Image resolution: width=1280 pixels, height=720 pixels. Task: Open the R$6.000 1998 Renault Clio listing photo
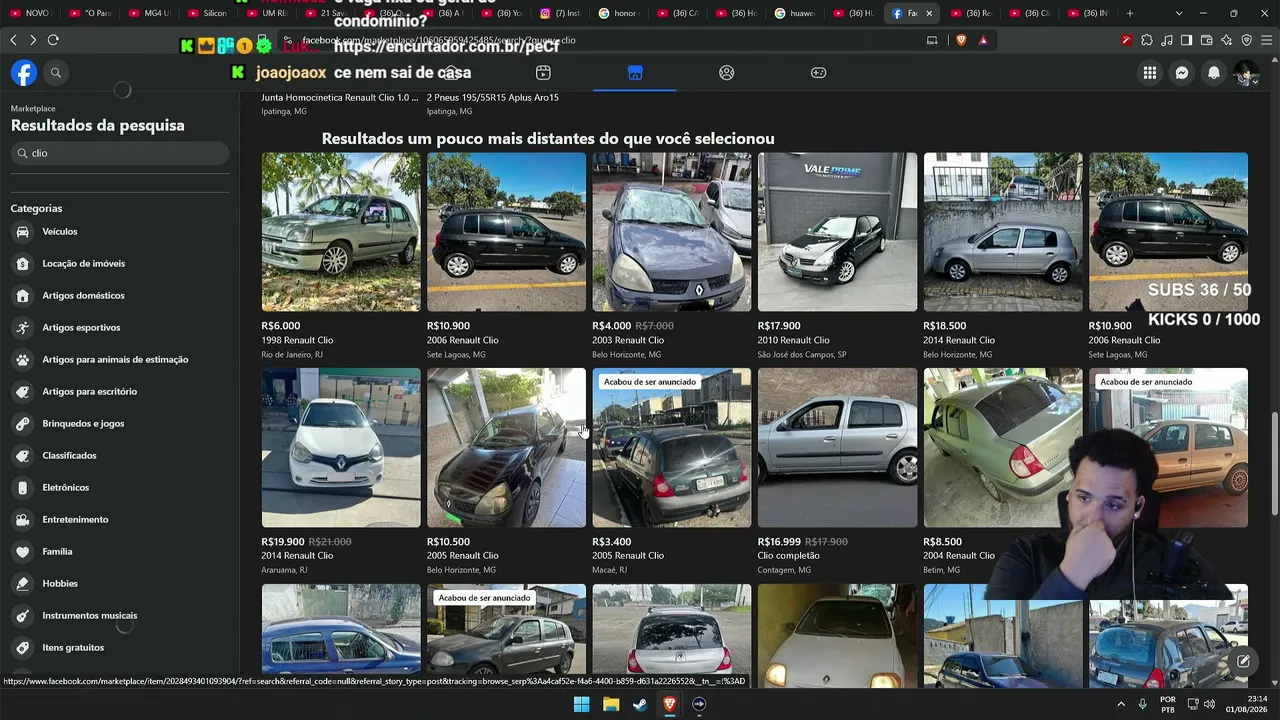click(341, 232)
